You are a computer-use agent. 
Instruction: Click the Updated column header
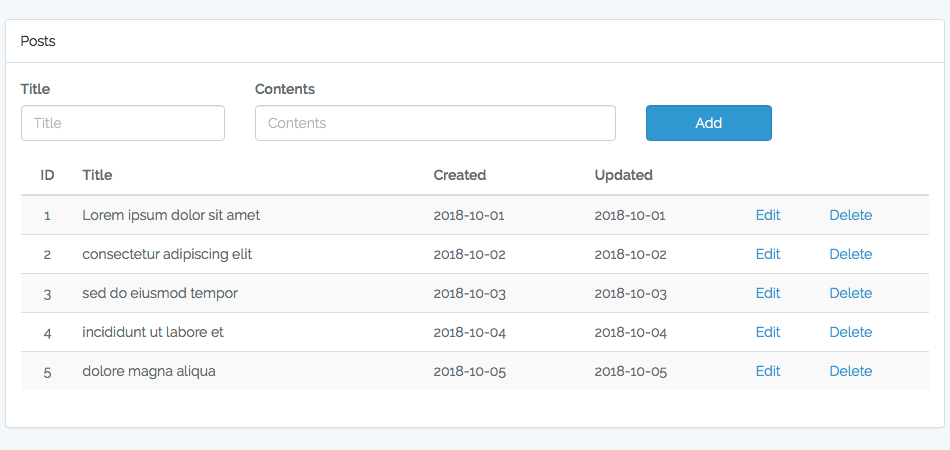pos(623,175)
